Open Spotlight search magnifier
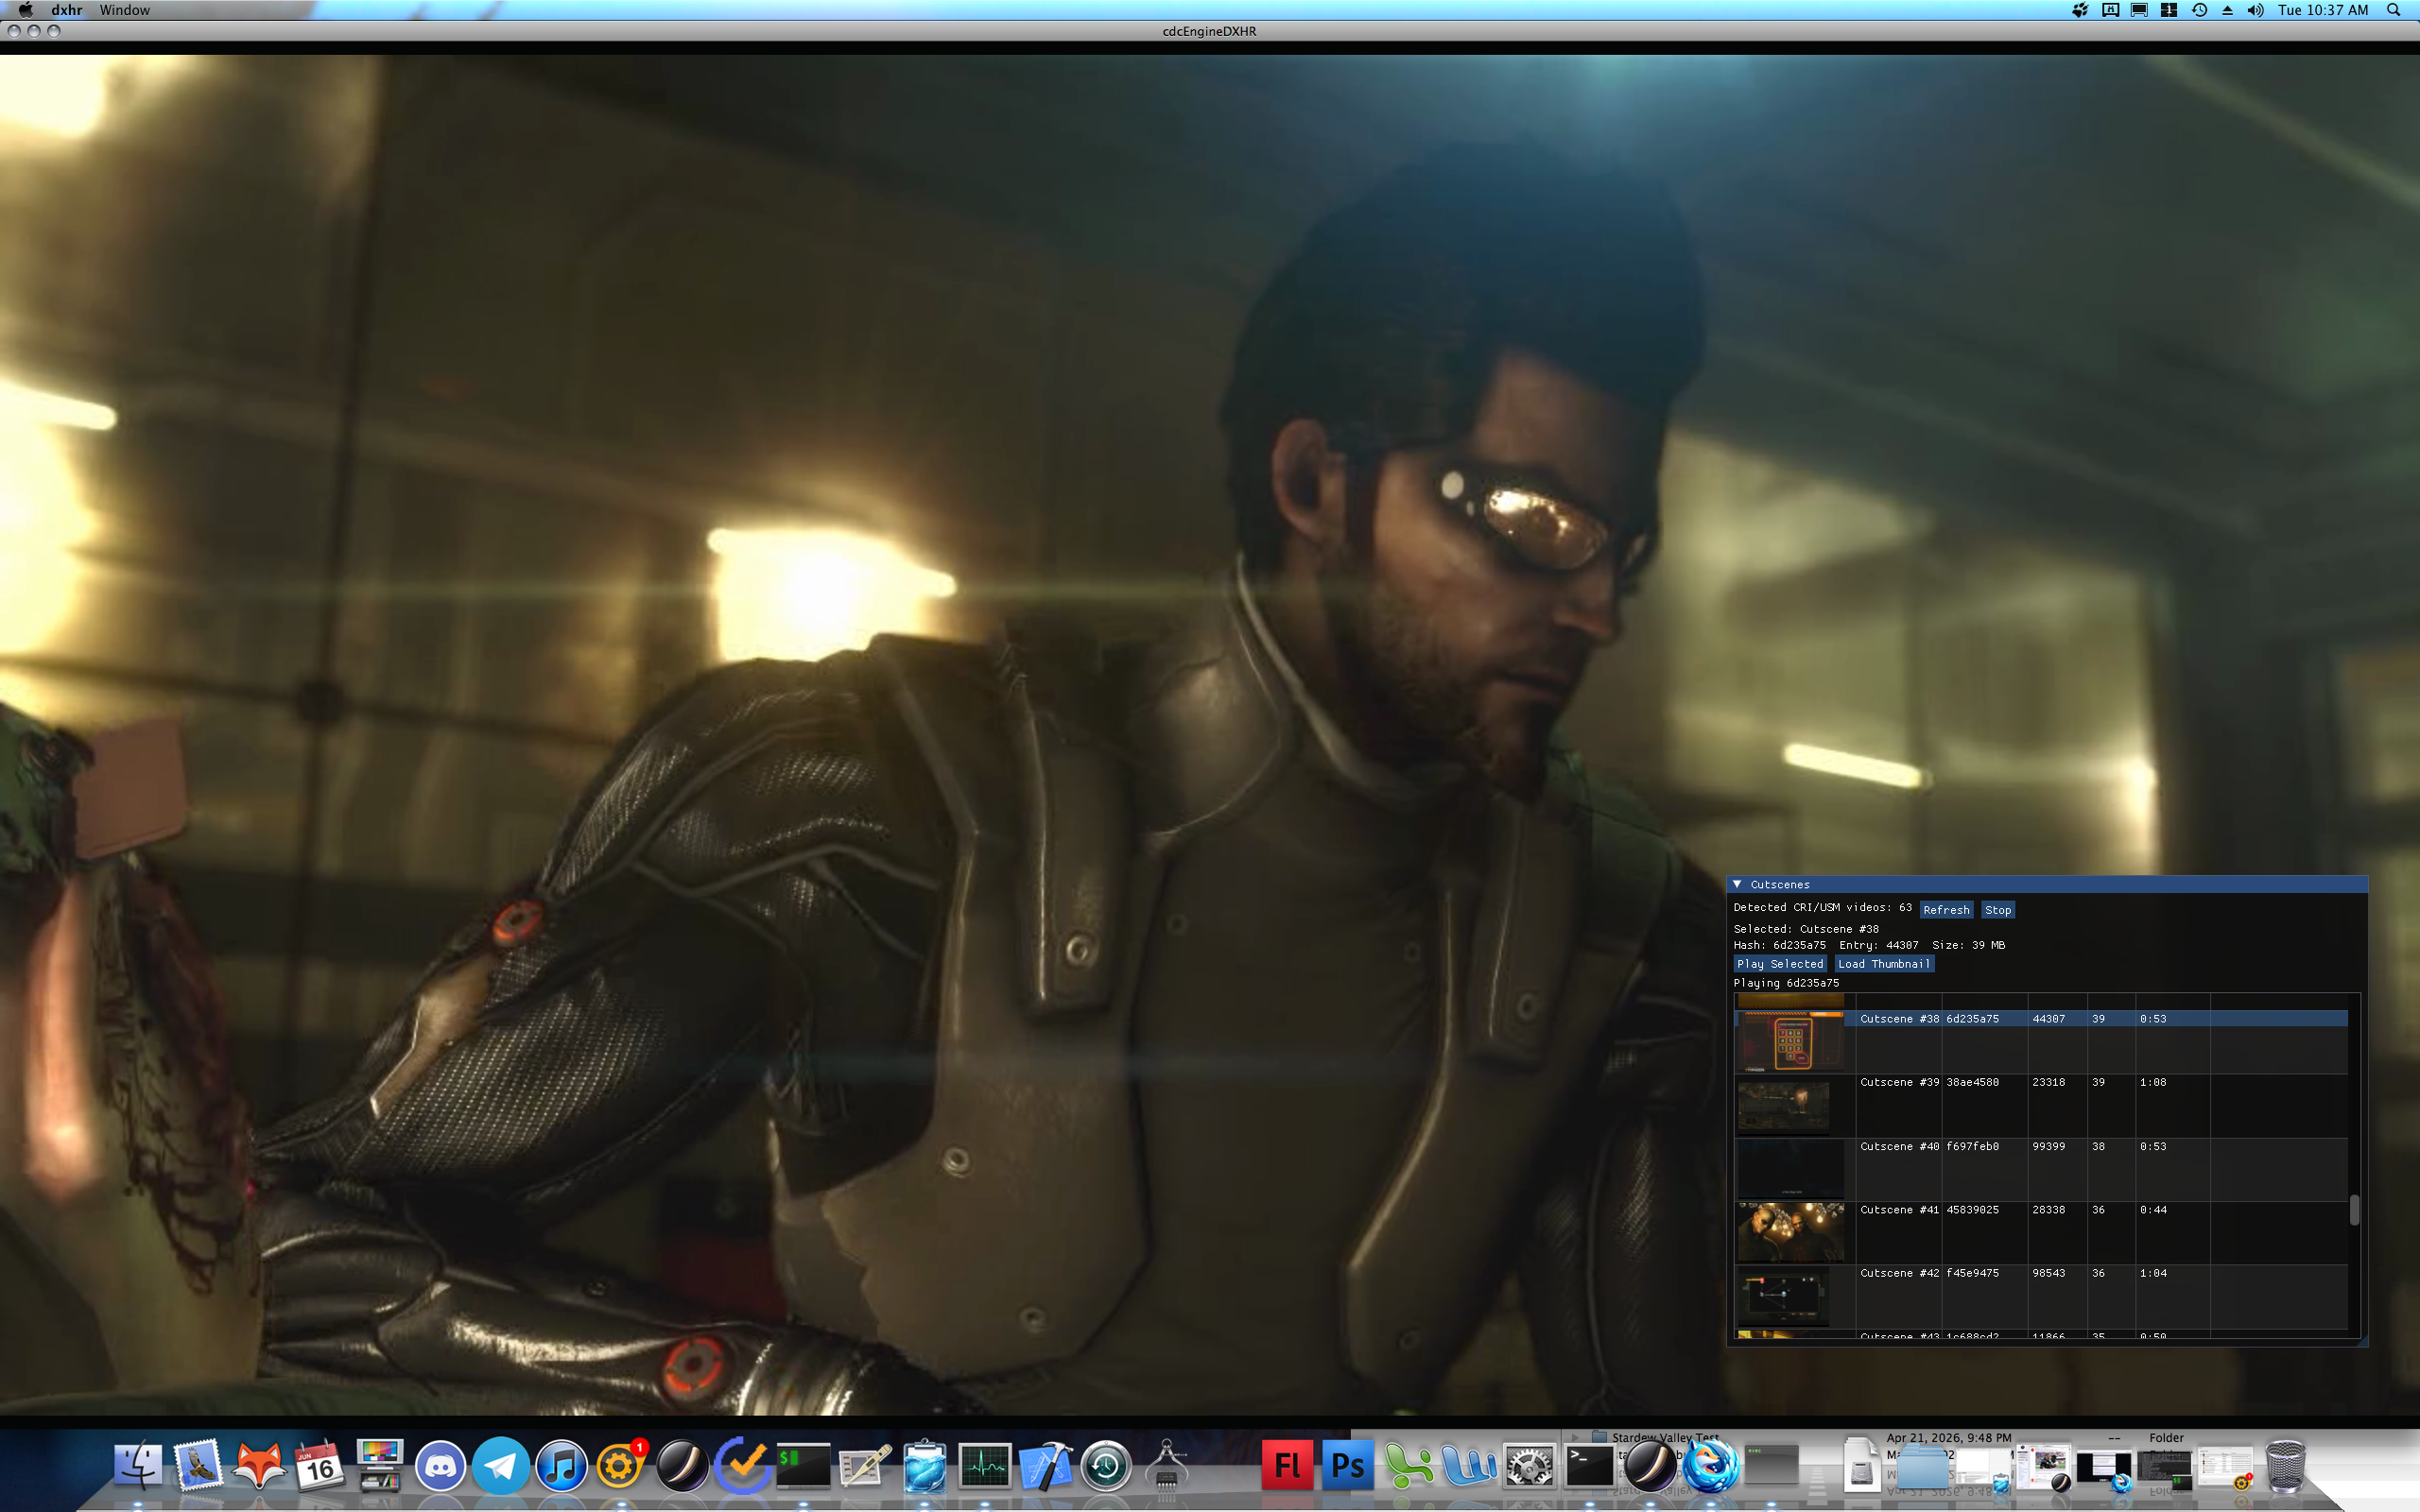The image size is (2420, 1512). (2394, 10)
